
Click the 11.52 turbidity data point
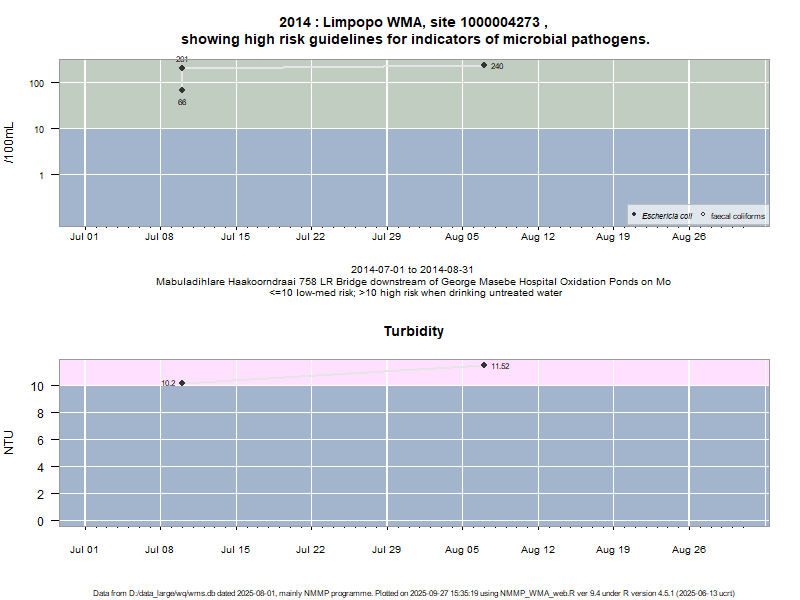point(484,365)
